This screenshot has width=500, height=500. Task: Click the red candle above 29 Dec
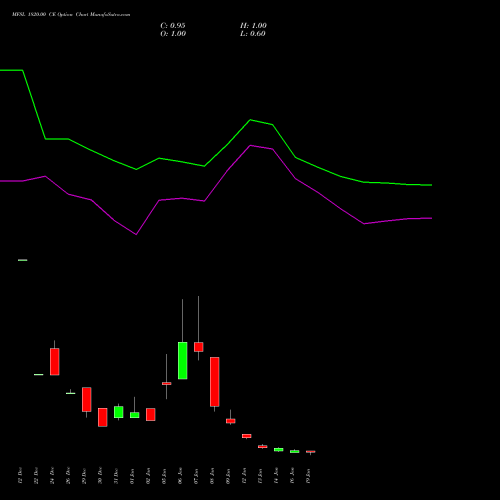87,399
